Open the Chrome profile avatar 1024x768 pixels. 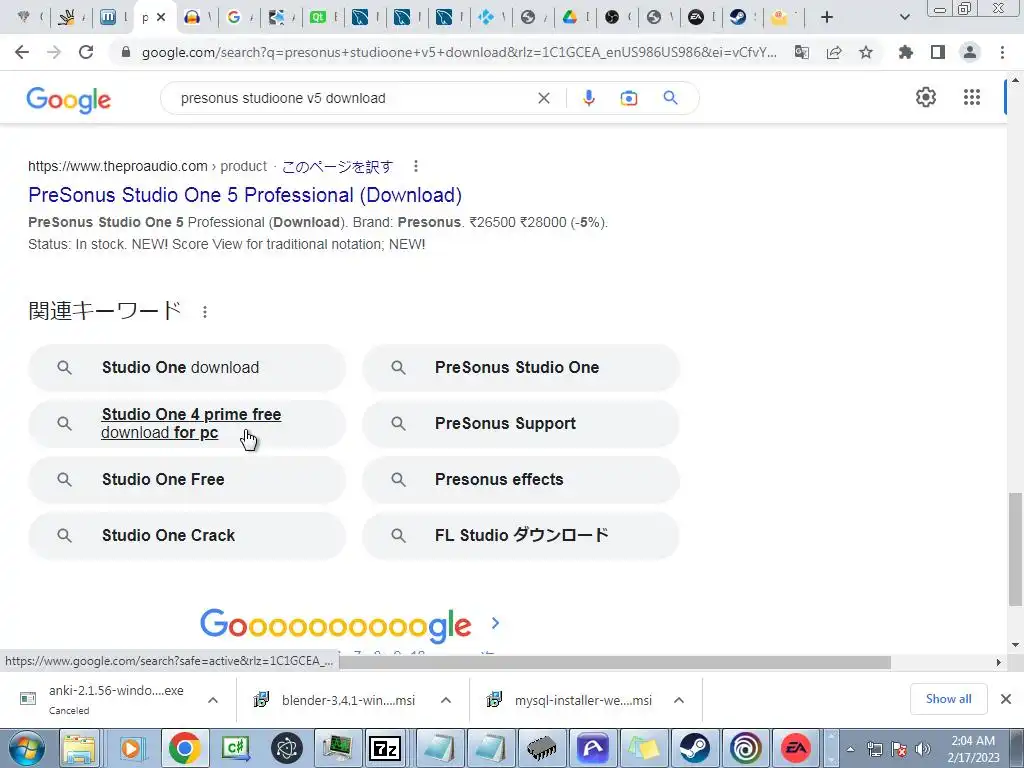(x=970, y=52)
